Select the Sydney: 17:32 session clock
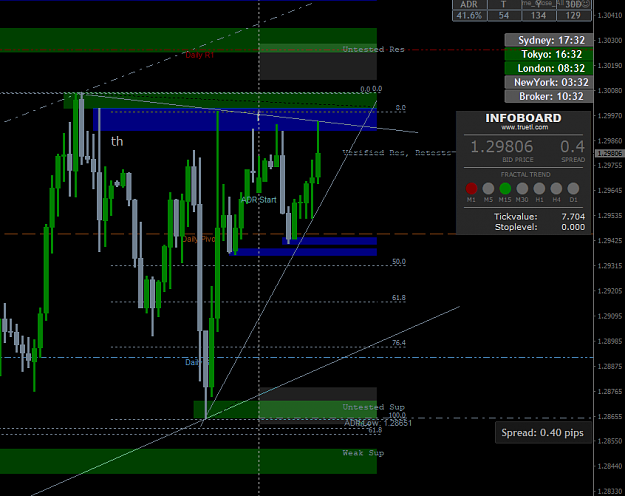Image resolution: width=625 pixels, height=496 pixels. coord(548,40)
